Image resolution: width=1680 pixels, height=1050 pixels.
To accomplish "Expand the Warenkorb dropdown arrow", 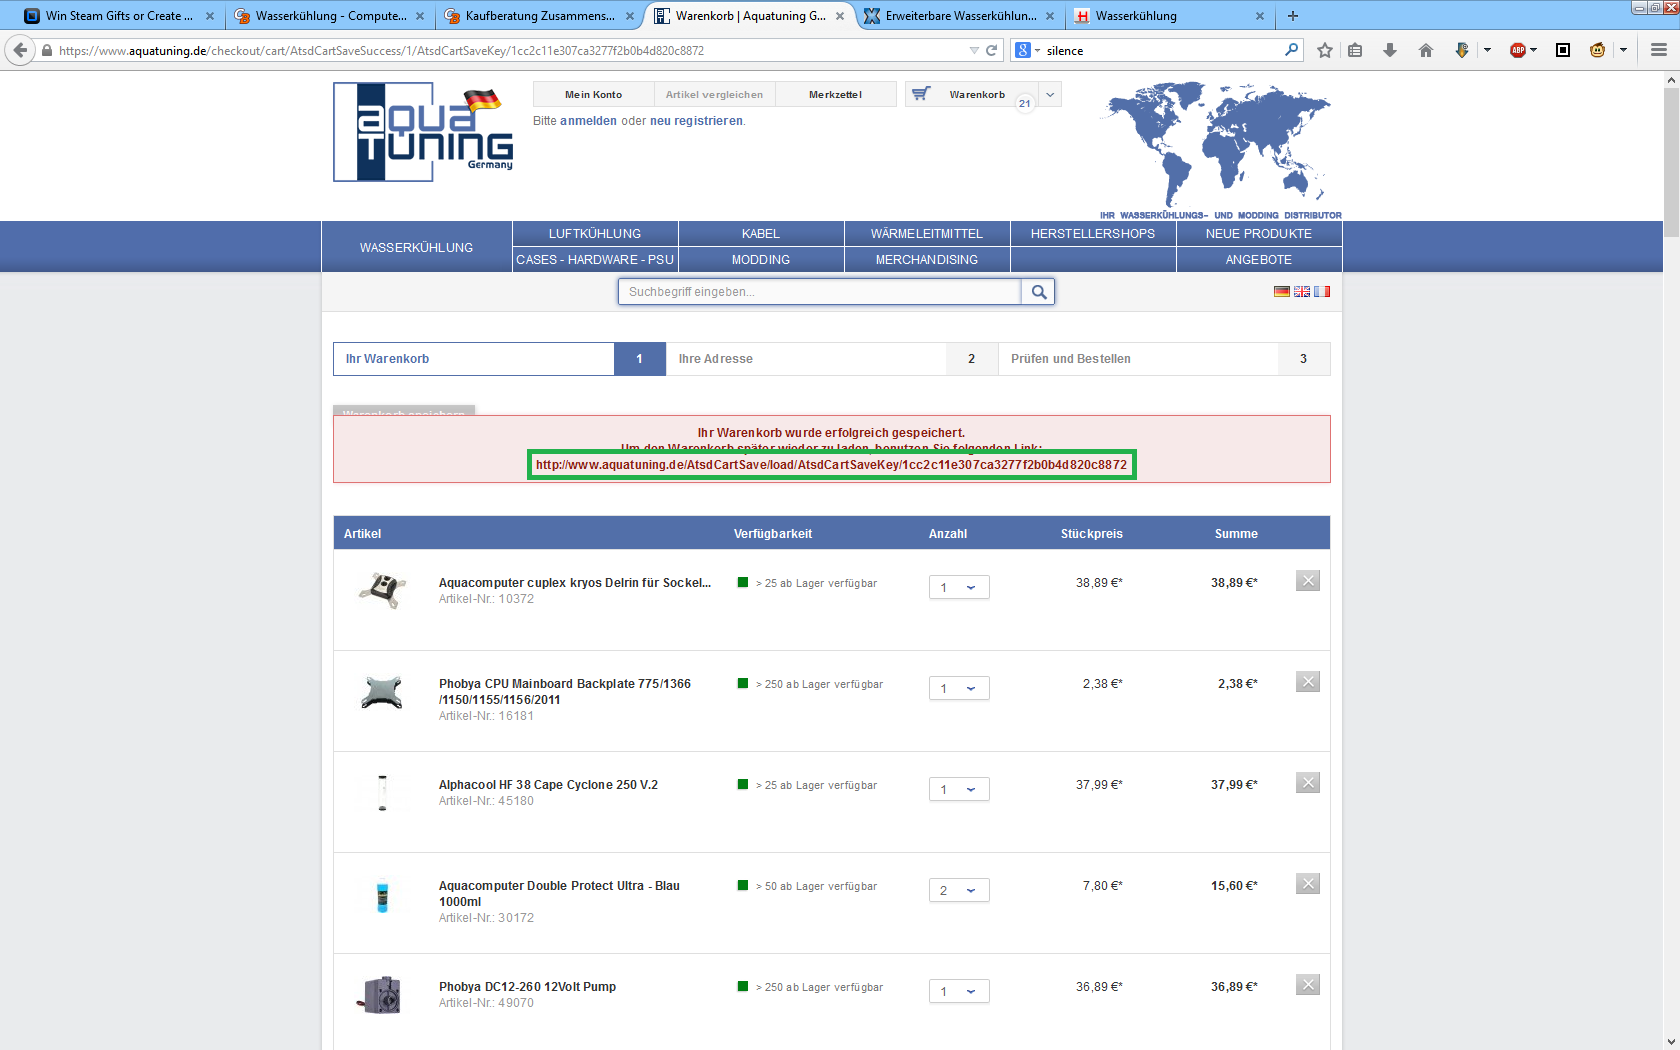I will tap(1050, 95).
